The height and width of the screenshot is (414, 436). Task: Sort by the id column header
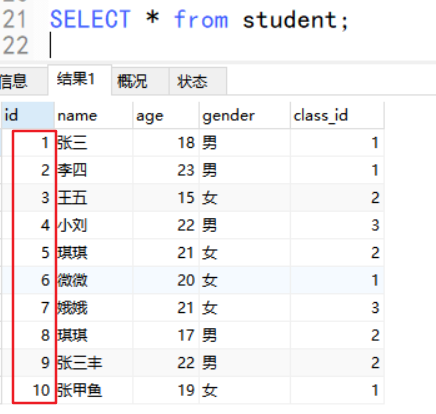click(28, 116)
